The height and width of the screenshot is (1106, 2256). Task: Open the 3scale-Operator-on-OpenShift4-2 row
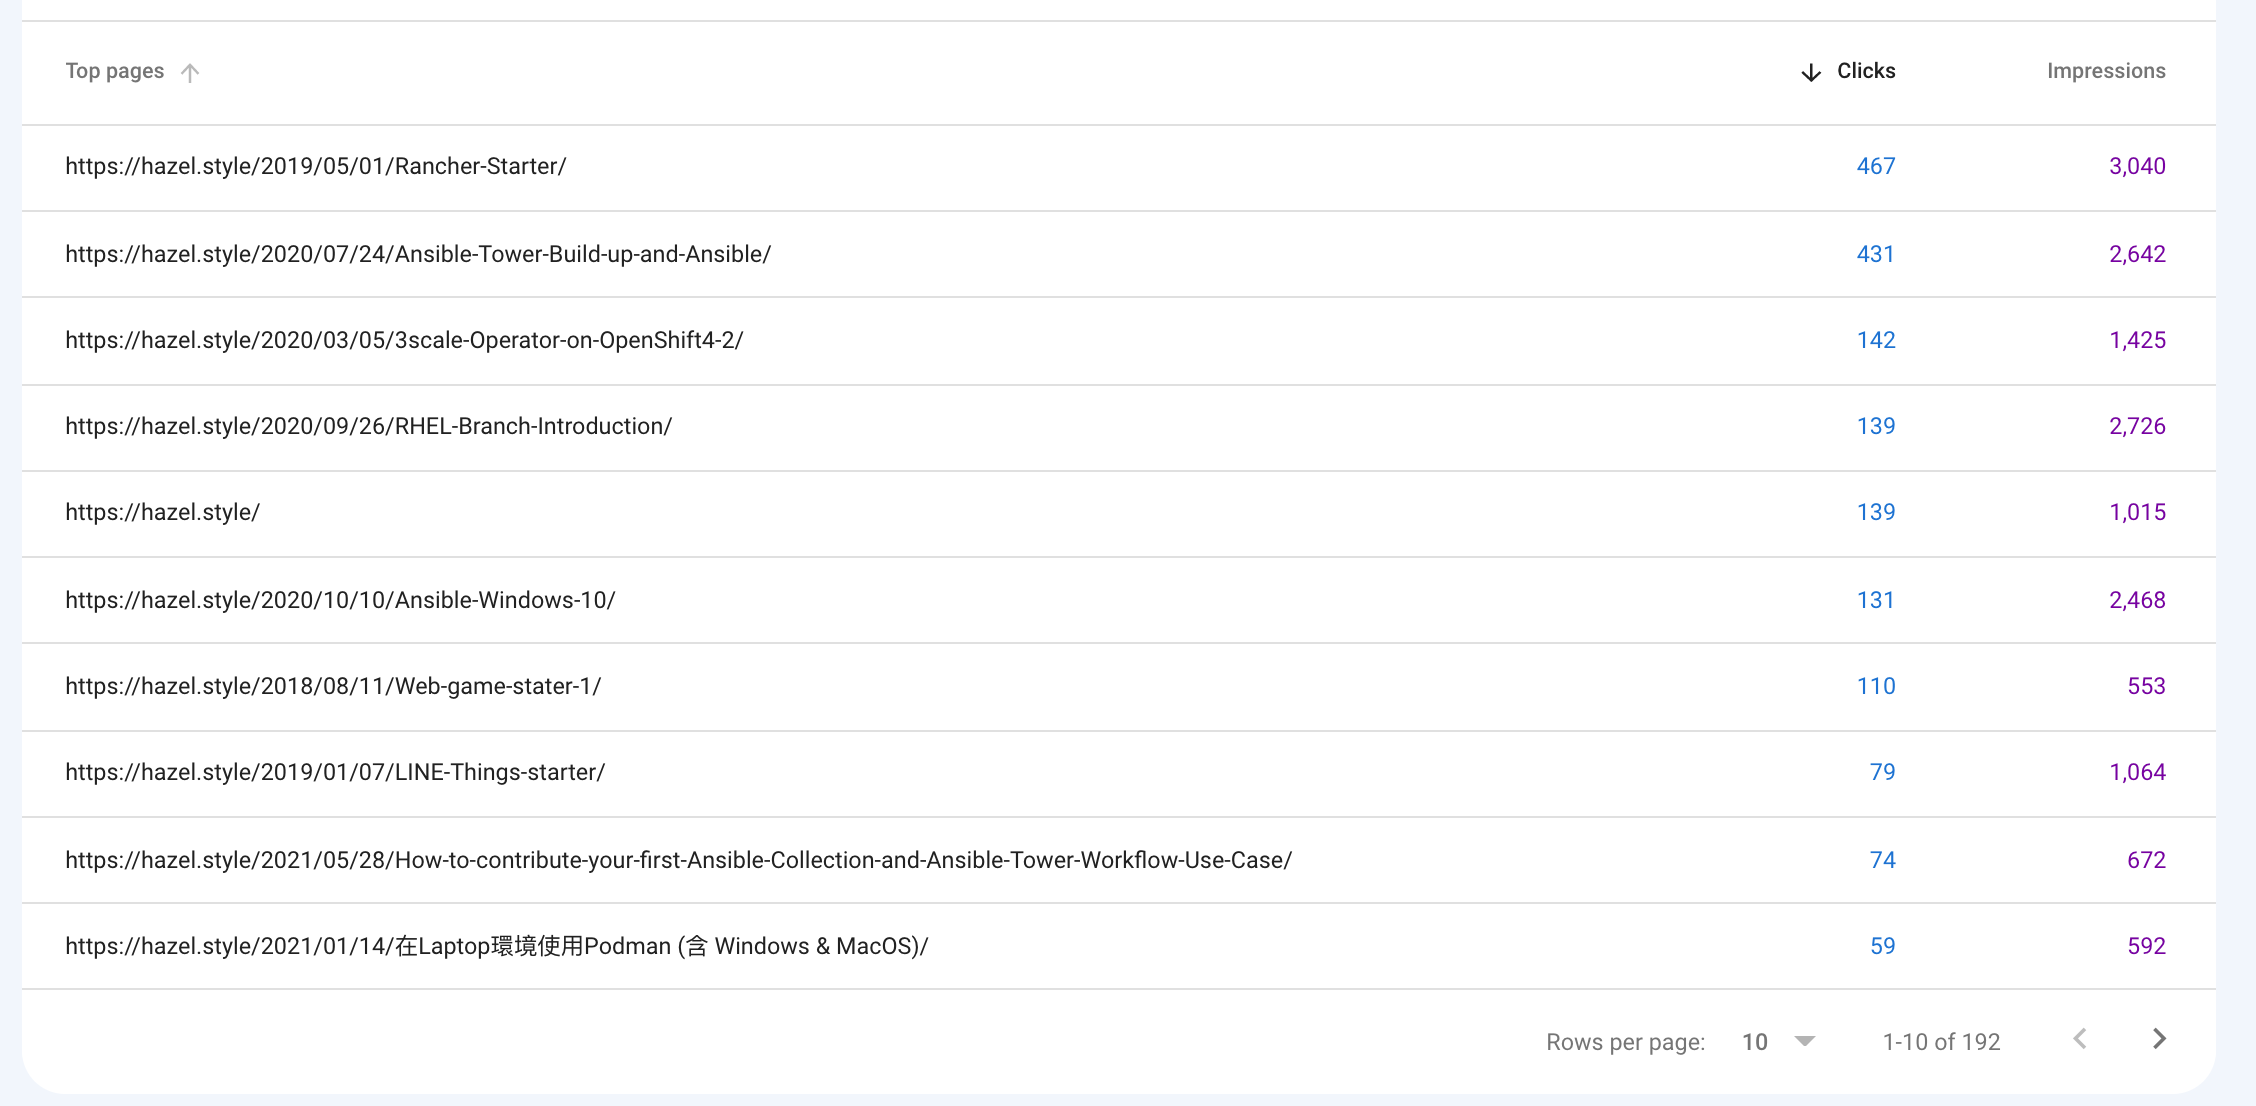coord(1119,340)
